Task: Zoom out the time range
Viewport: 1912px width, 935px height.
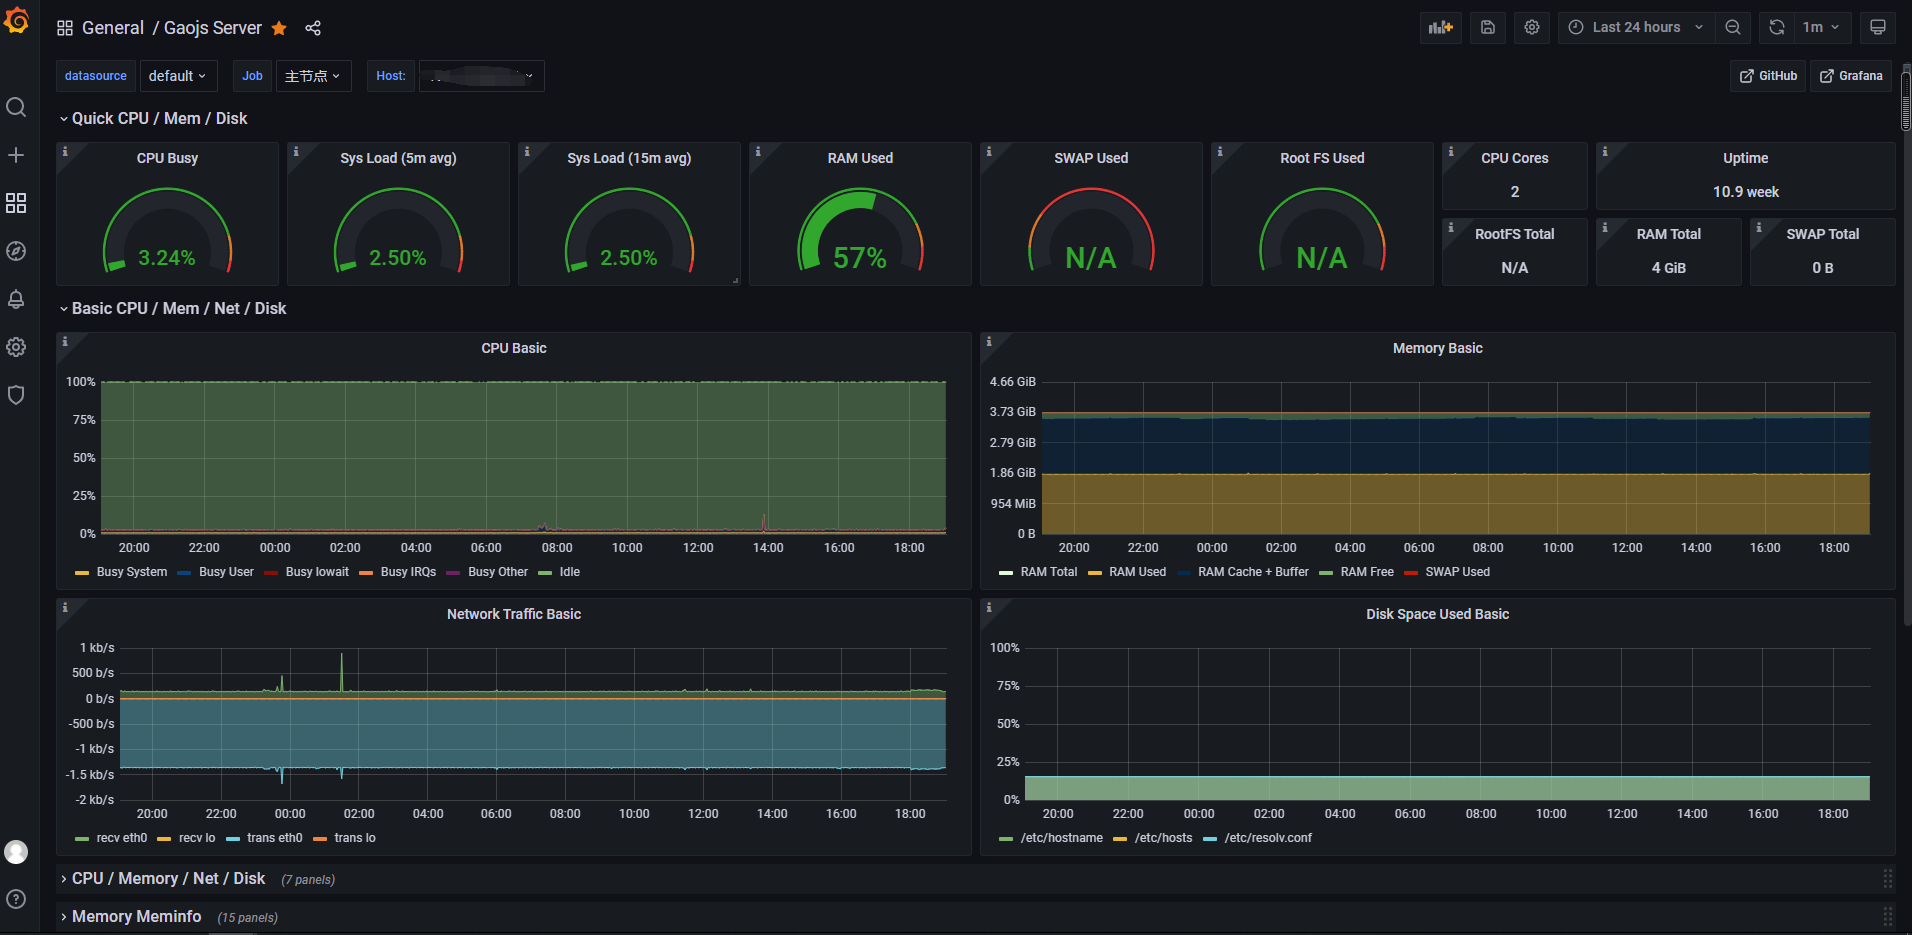Action: click(x=1733, y=28)
